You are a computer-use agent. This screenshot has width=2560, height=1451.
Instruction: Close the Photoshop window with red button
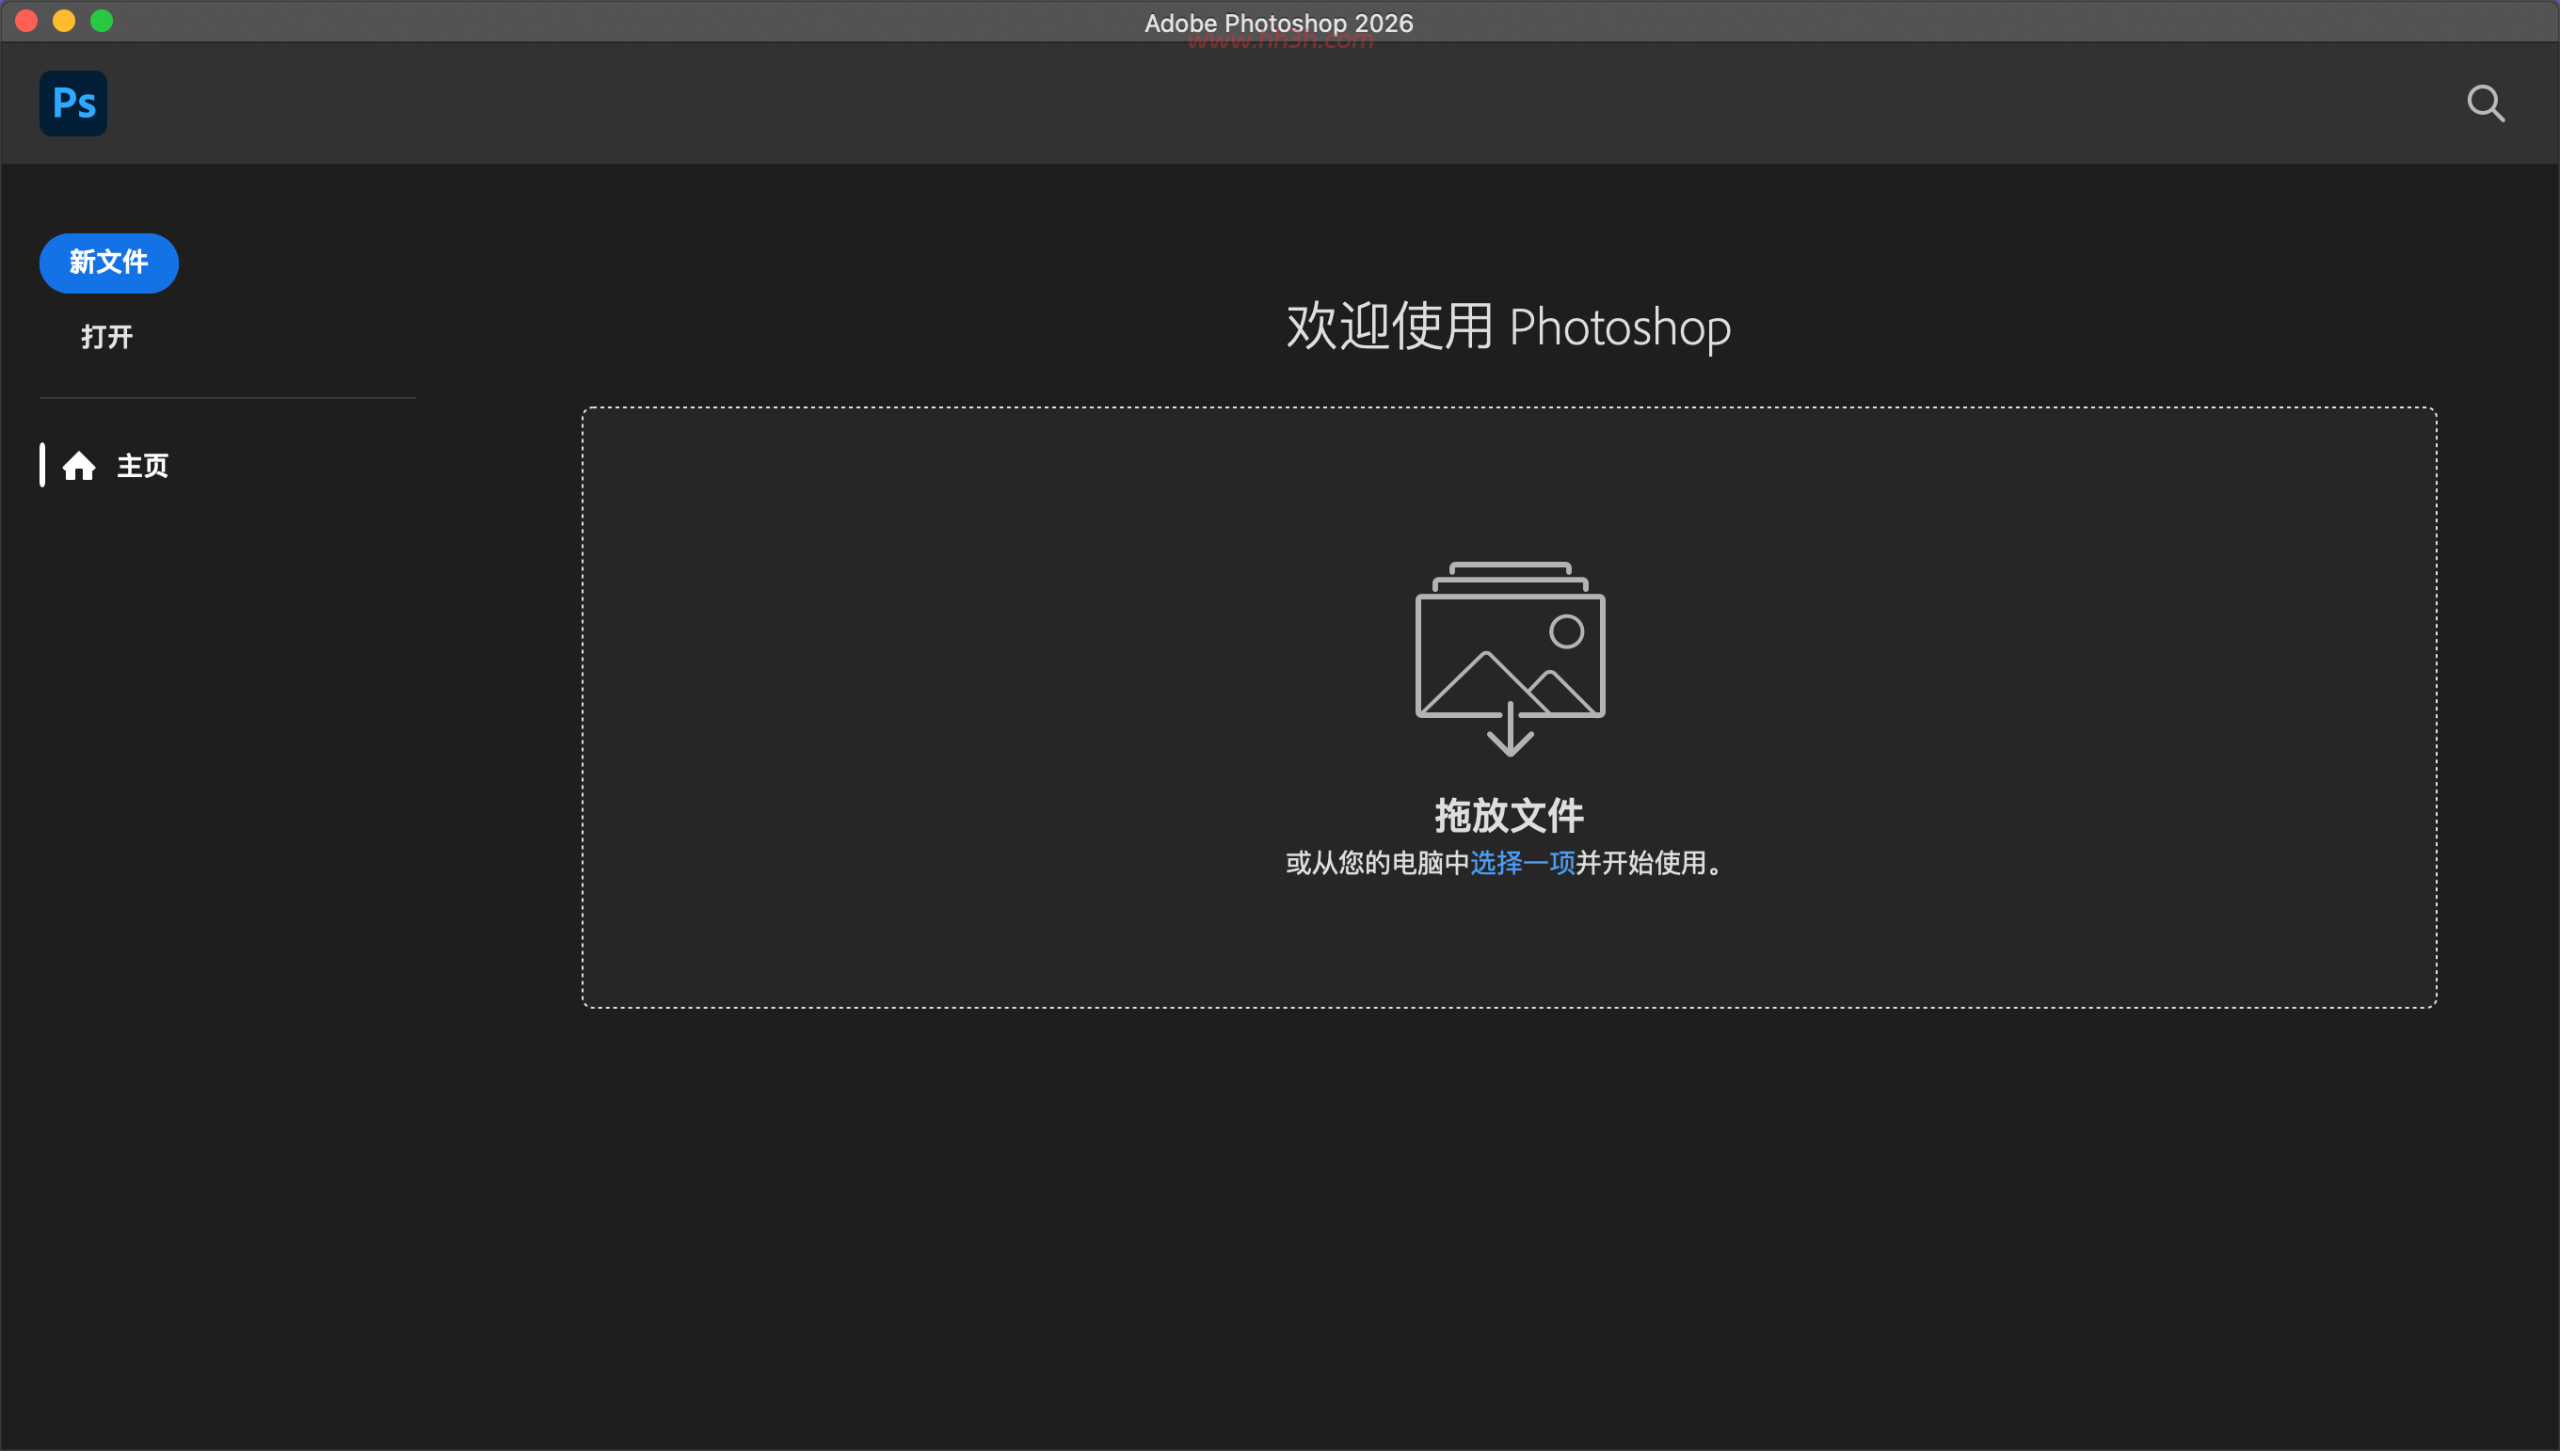[27, 21]
